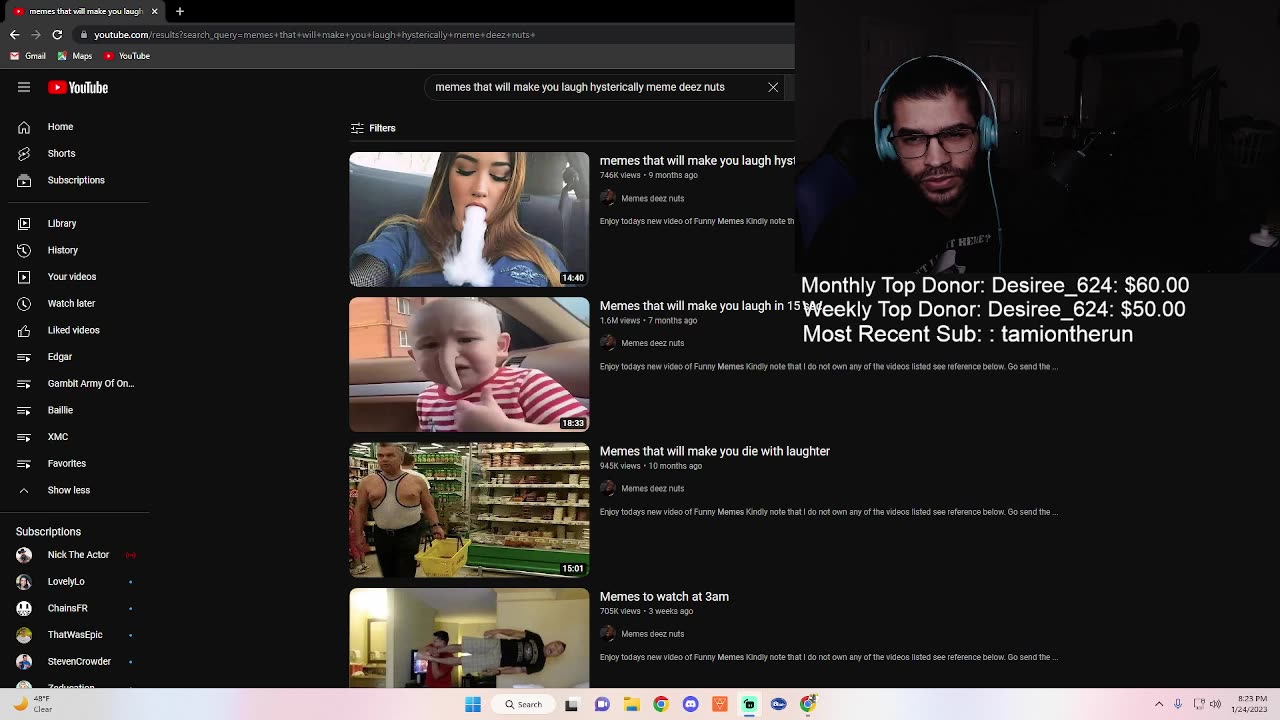Image resolution: width=1280 pixels, height=720 pixels.
Task: Close the YouTube browser tab
Action: [155, 12]
